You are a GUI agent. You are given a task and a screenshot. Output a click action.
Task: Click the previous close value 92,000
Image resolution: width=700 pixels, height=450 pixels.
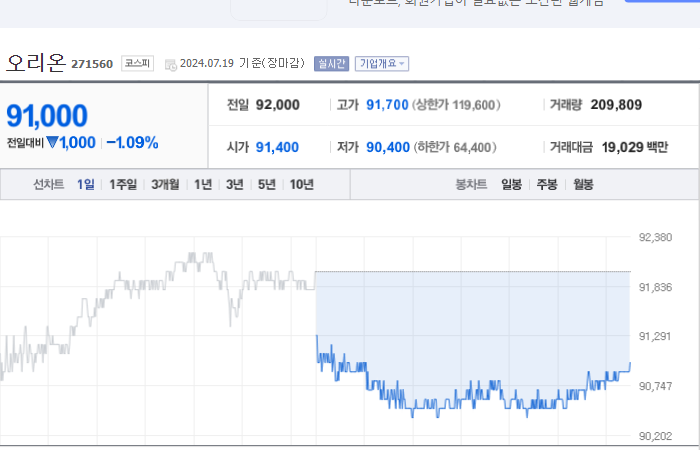[278, 105]
